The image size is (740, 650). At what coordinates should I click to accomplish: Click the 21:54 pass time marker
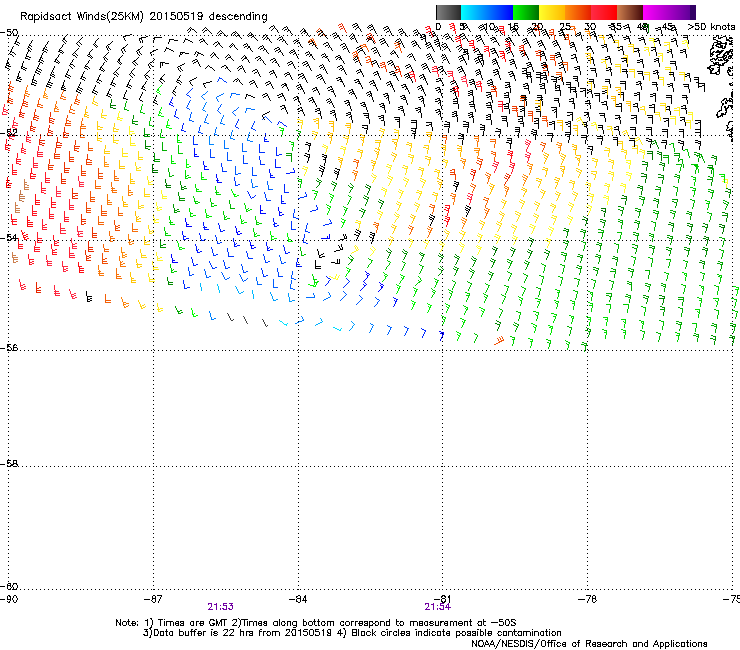pyautogui.click(x=437, y=607)
